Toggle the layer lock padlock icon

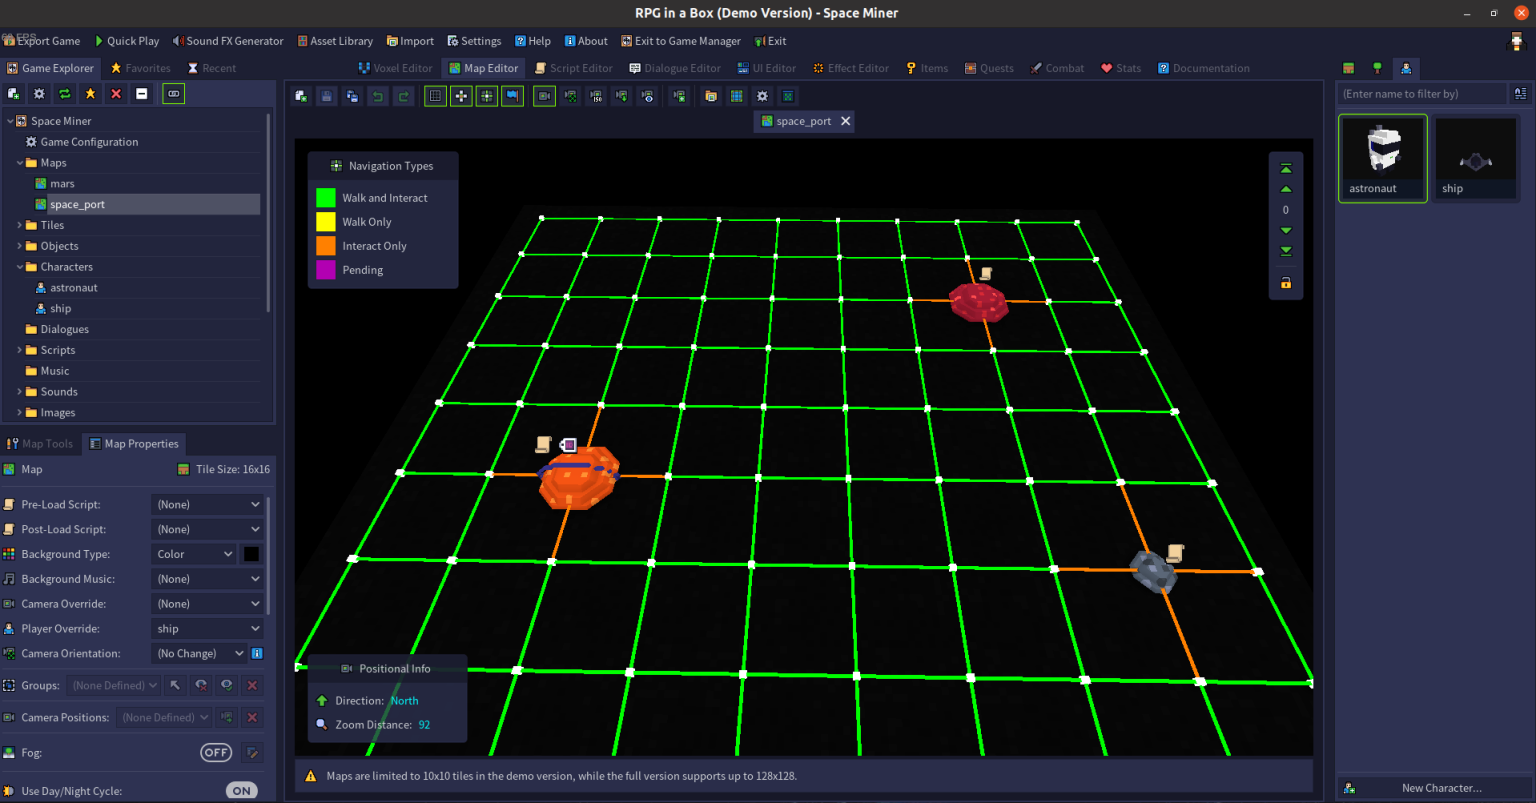coord(1286,283)
